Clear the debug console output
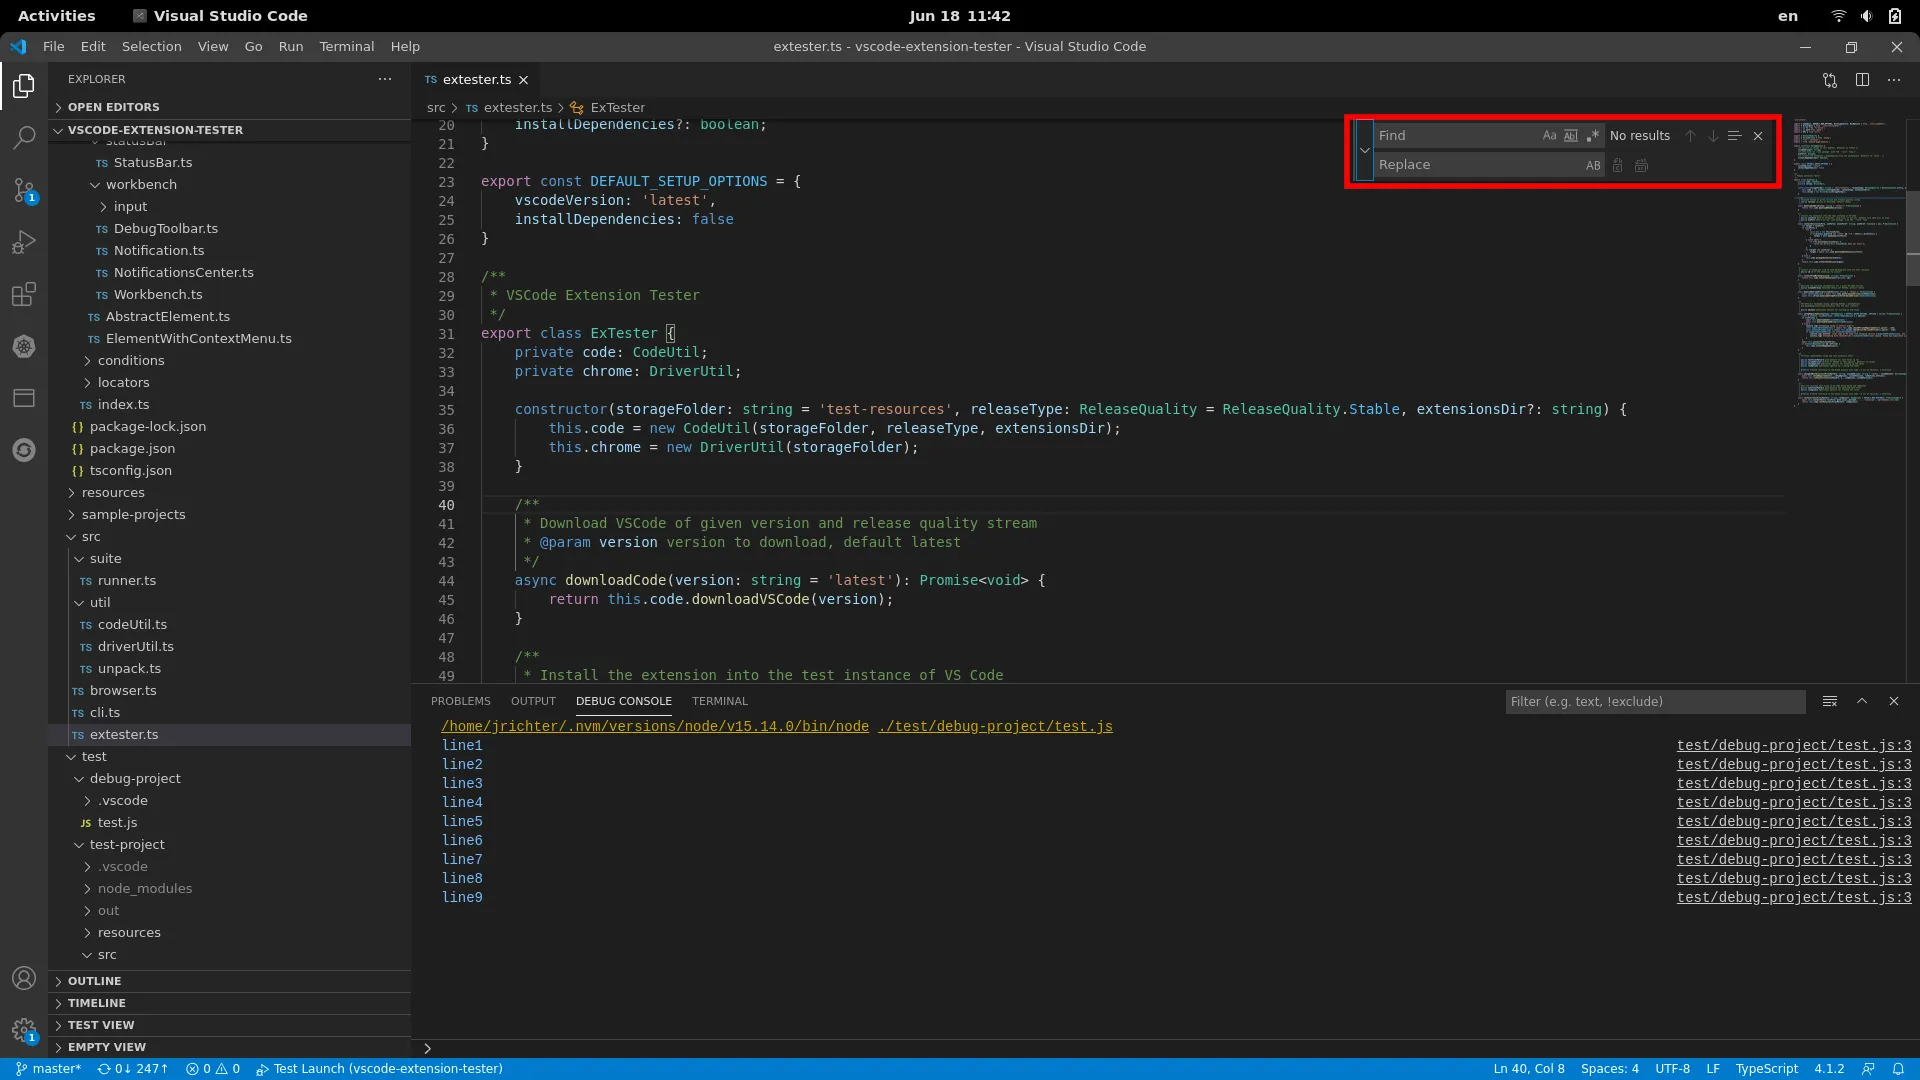1920x1080 pixels. (x=1830, y=702)
